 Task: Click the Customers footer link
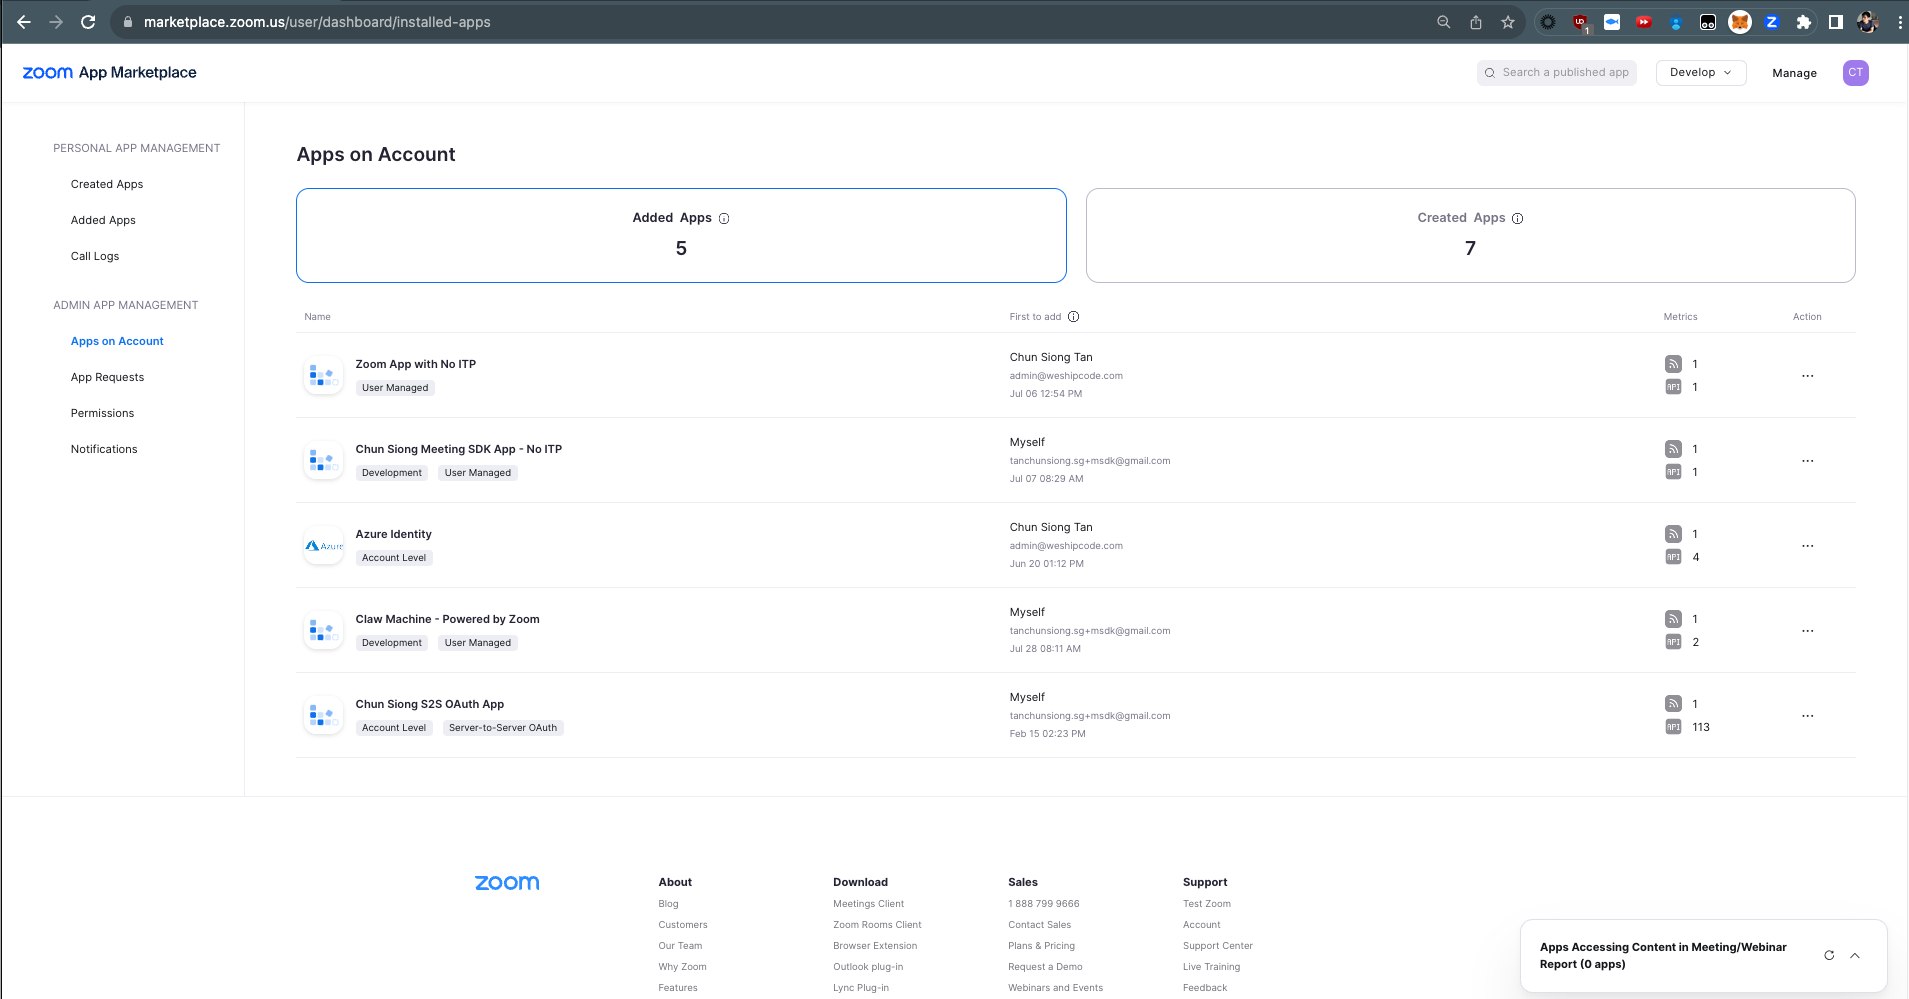(x=683, y=925)
